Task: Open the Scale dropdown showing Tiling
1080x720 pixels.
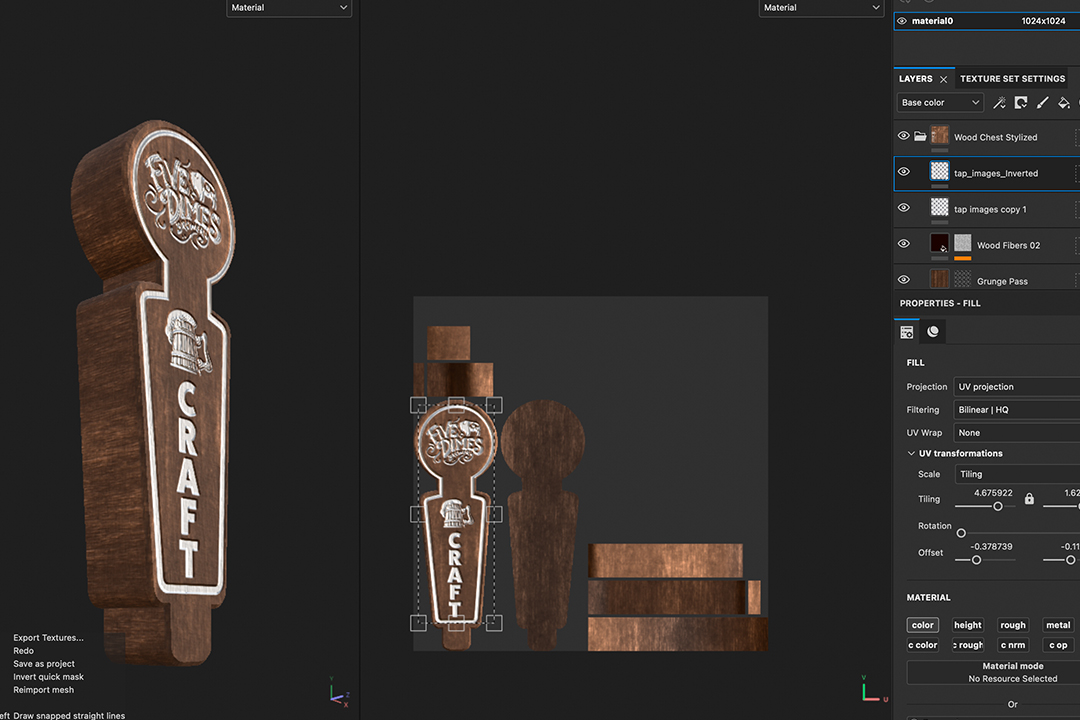Action: point(1017,474)
